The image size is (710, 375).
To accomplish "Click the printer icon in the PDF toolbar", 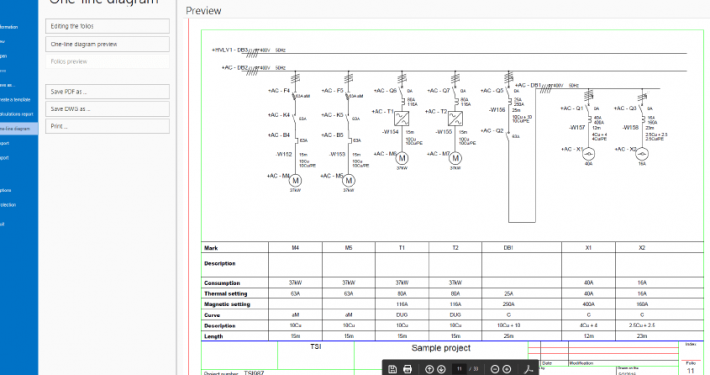I will point(407,369).
